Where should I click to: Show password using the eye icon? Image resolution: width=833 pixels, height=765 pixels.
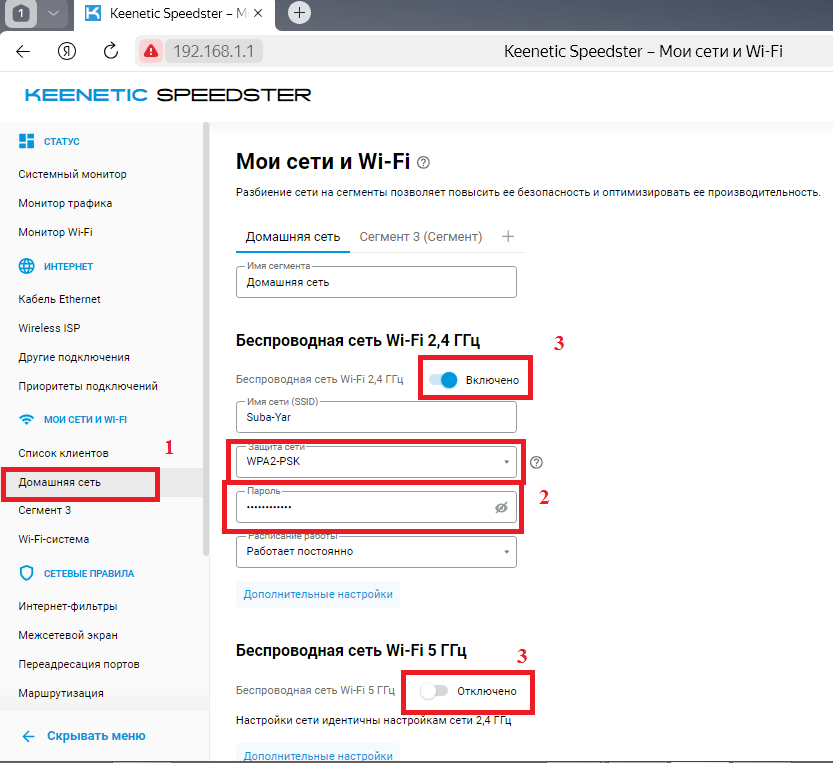[x=502, y=508]
